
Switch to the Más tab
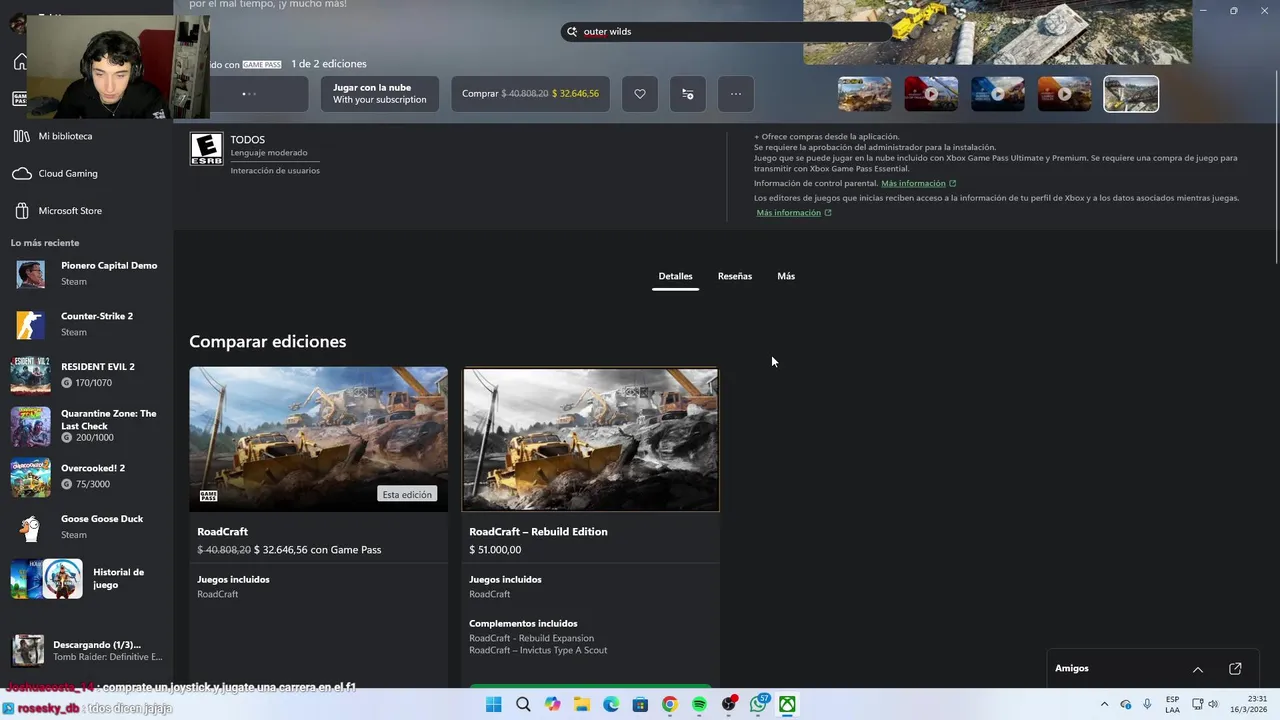786,276
